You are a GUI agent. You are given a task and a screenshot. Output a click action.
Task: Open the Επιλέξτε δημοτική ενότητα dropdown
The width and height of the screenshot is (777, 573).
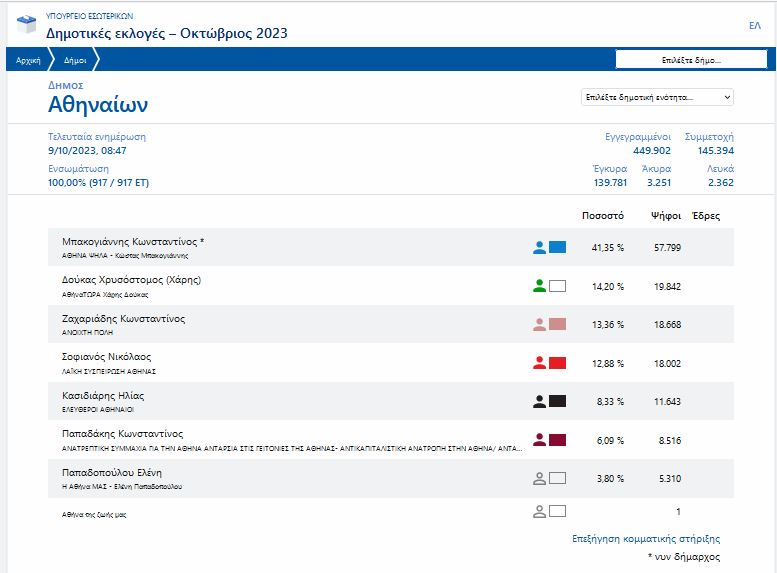pos(657,97)
